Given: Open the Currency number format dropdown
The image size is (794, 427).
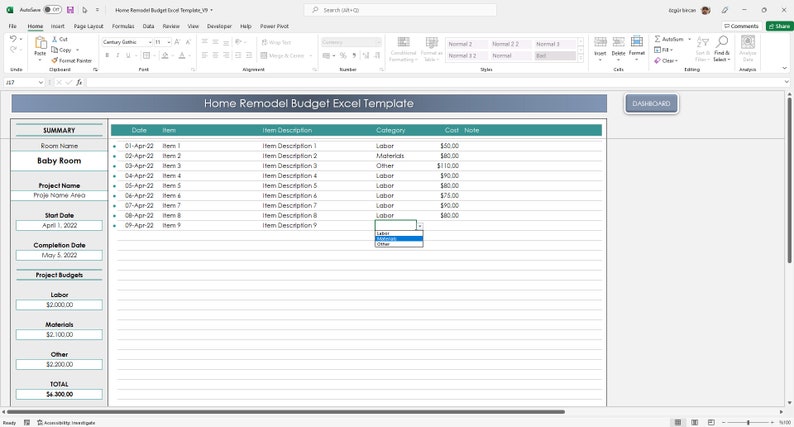Looking at the screenshot, I should tap(378, 42).
